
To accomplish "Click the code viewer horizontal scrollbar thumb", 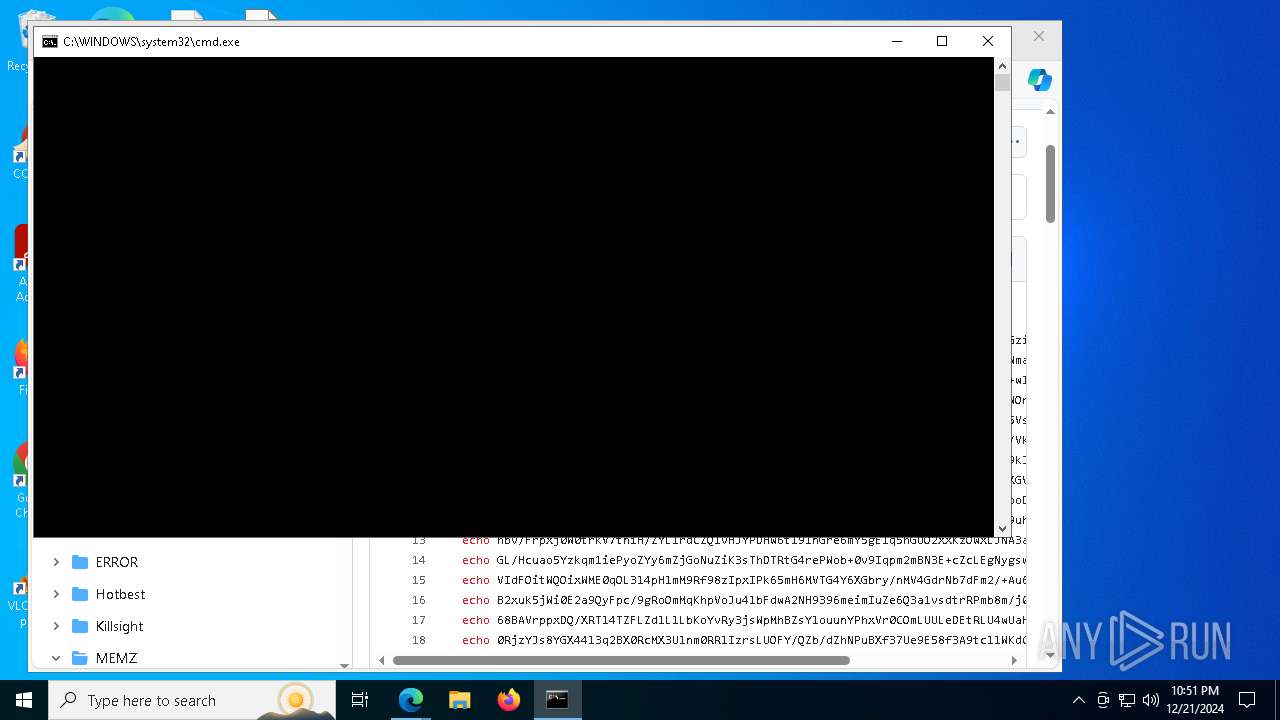I will coord(621,660).
